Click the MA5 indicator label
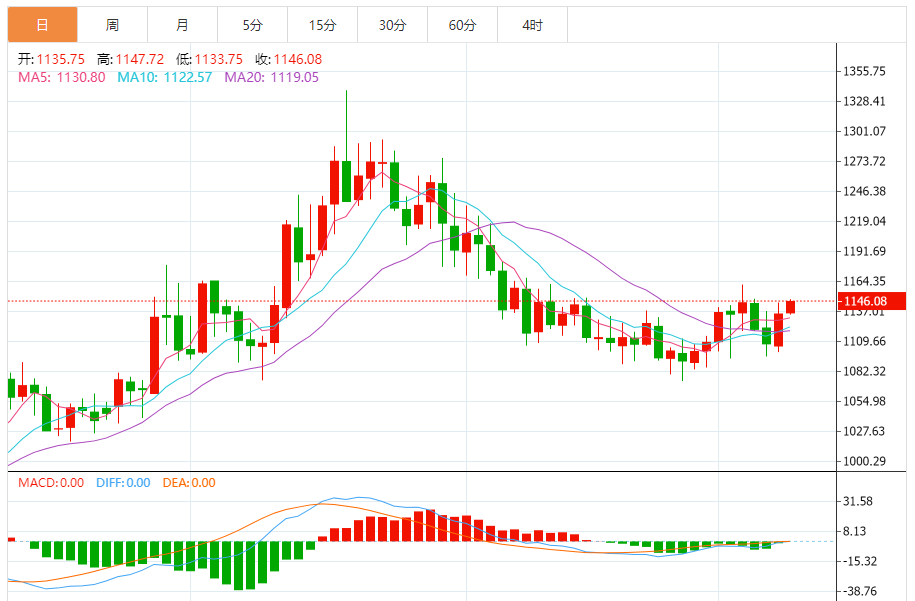The image size is (915, 601). tap(62, 77)
